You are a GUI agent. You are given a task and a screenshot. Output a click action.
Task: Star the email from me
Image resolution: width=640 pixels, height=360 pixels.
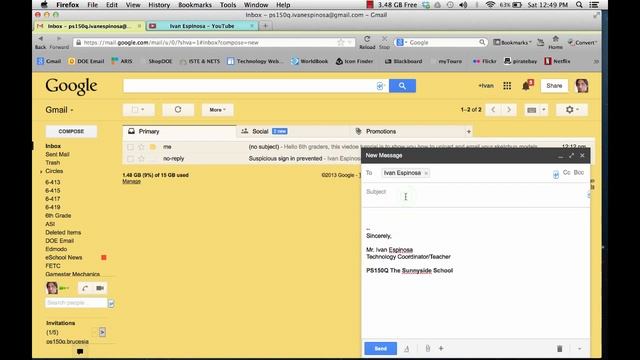(x=141, y=147)
